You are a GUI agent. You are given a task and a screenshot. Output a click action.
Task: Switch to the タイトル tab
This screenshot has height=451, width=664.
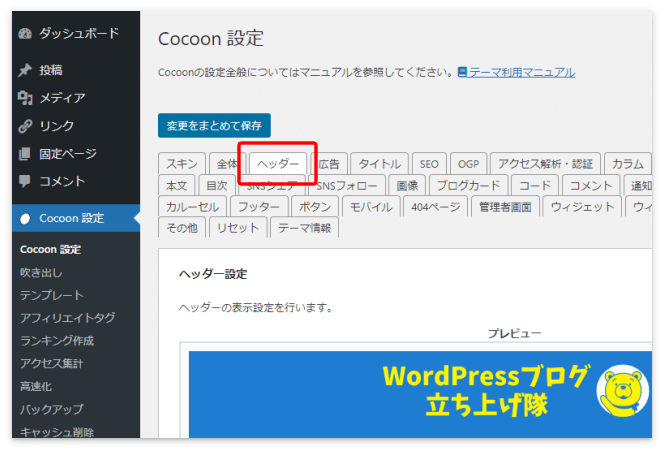click(x=379, y=163)
